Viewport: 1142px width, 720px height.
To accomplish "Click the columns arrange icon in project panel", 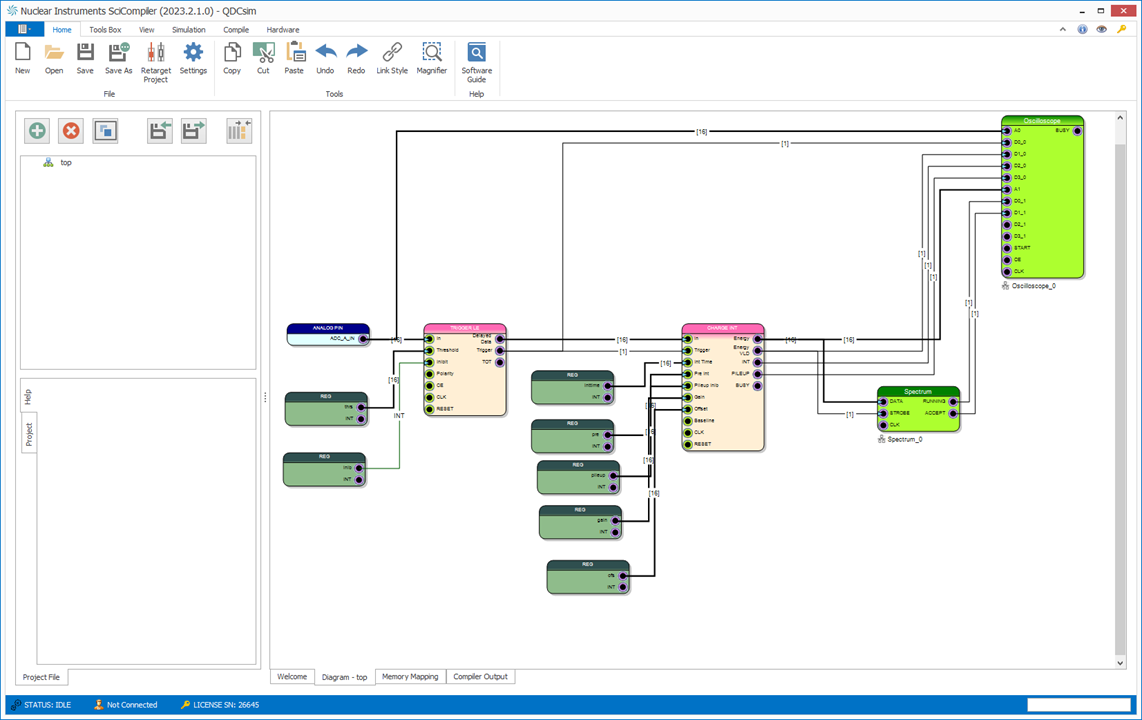I will pyautogui.click(x=239, y=131).
